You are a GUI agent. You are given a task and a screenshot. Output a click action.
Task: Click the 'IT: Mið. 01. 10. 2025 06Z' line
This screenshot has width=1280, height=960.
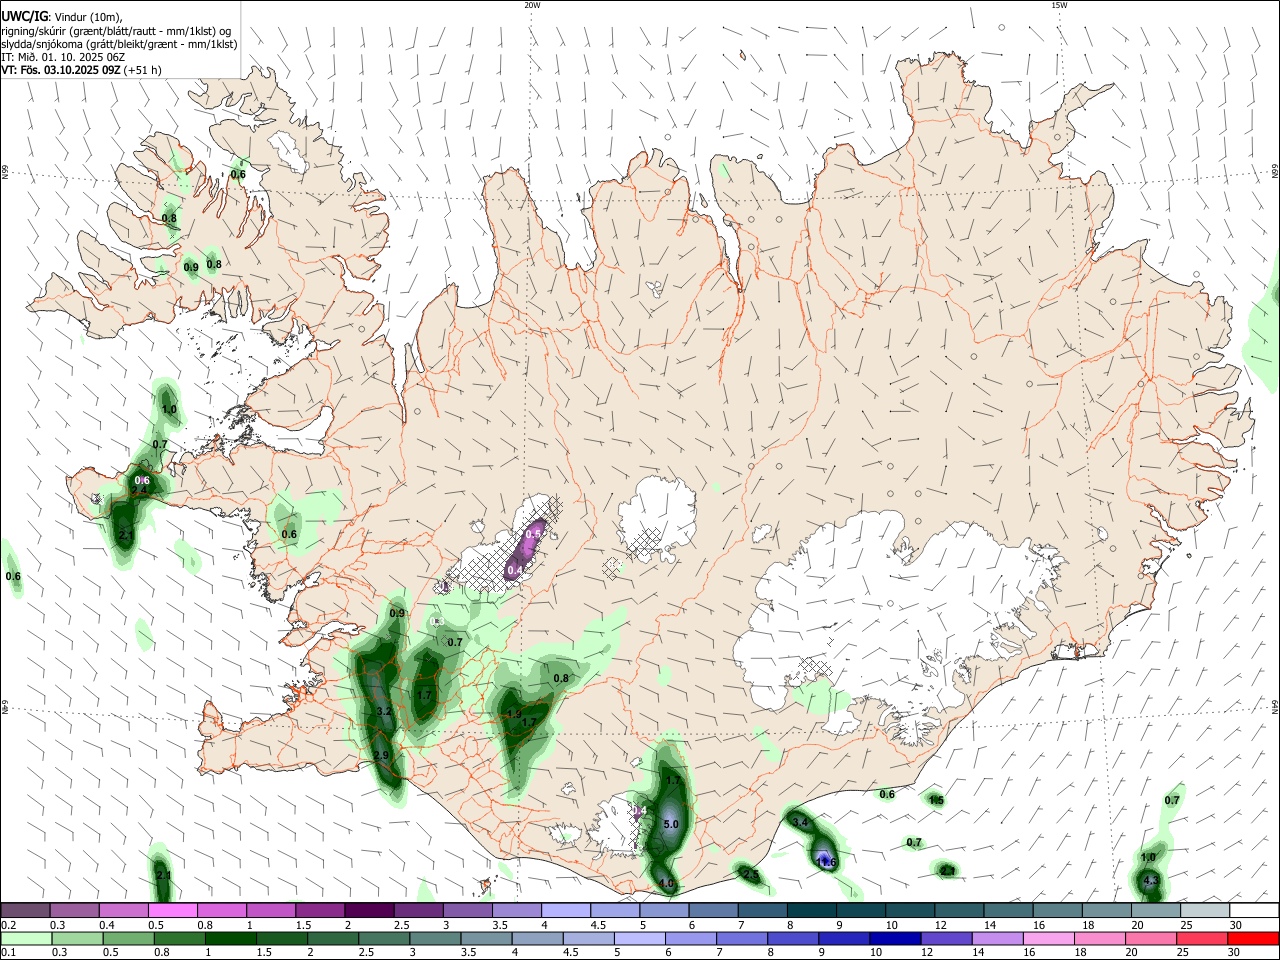coord(62,57)
